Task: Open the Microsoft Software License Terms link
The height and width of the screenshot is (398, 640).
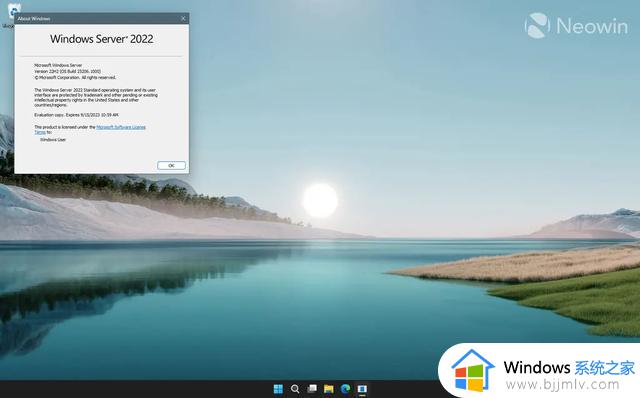Action: [x=121, y=127]
